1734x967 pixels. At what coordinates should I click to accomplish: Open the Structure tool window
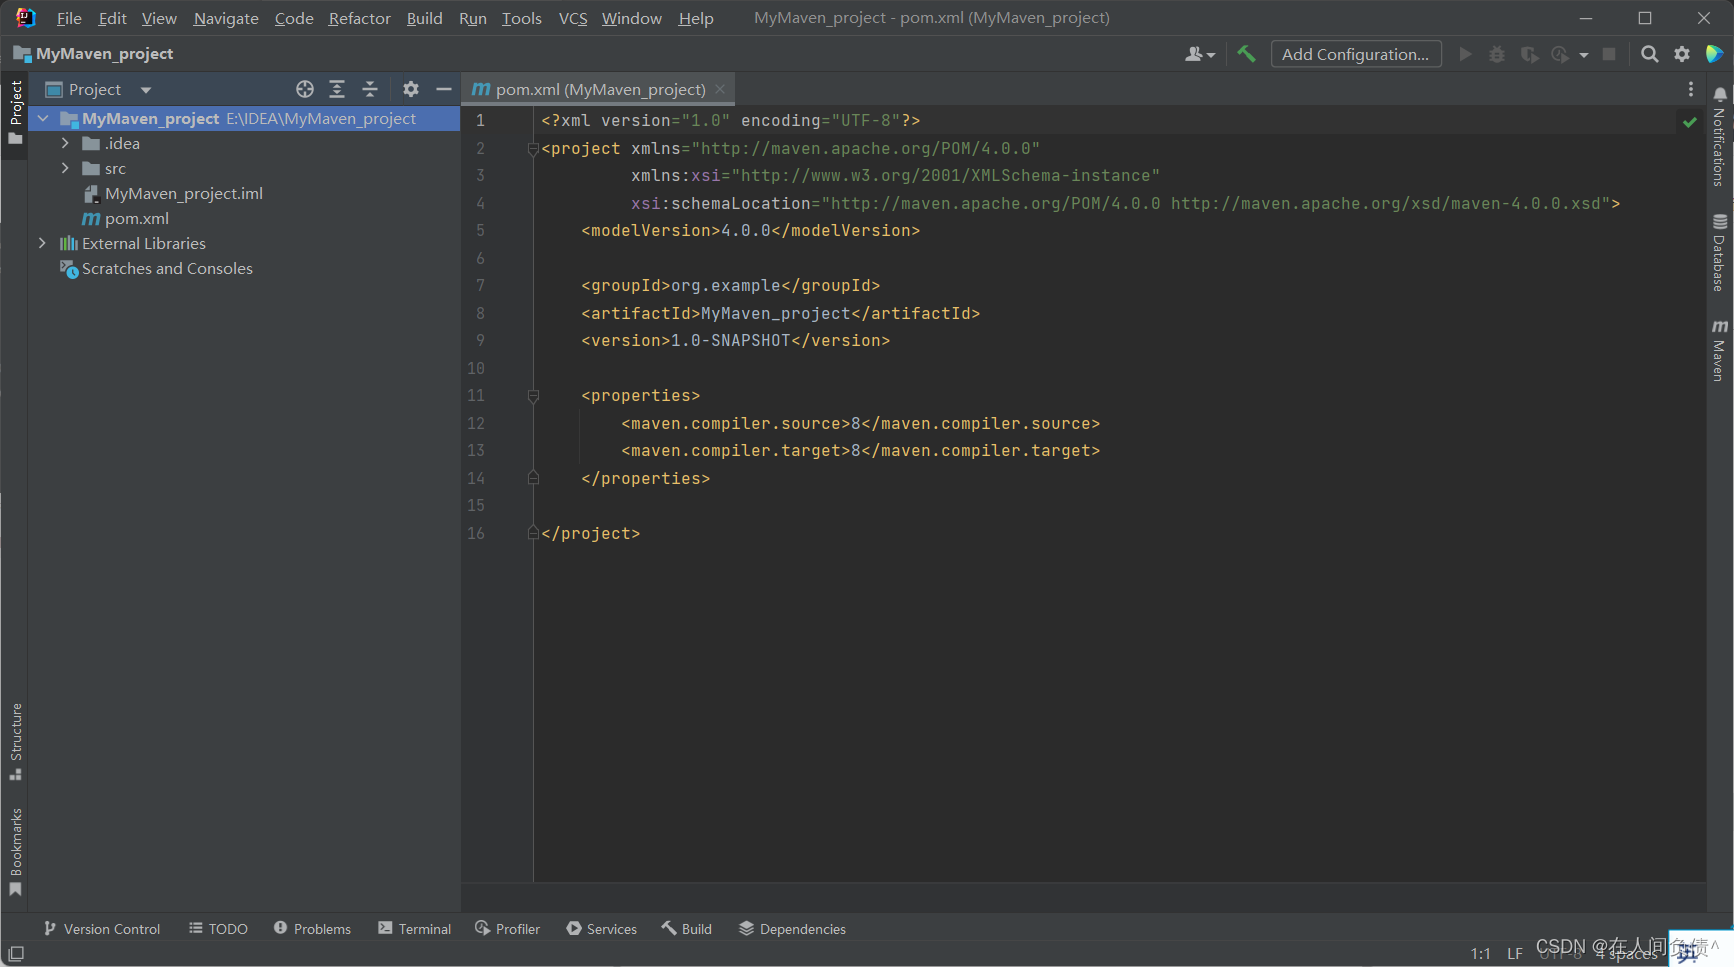pos(16,741)
